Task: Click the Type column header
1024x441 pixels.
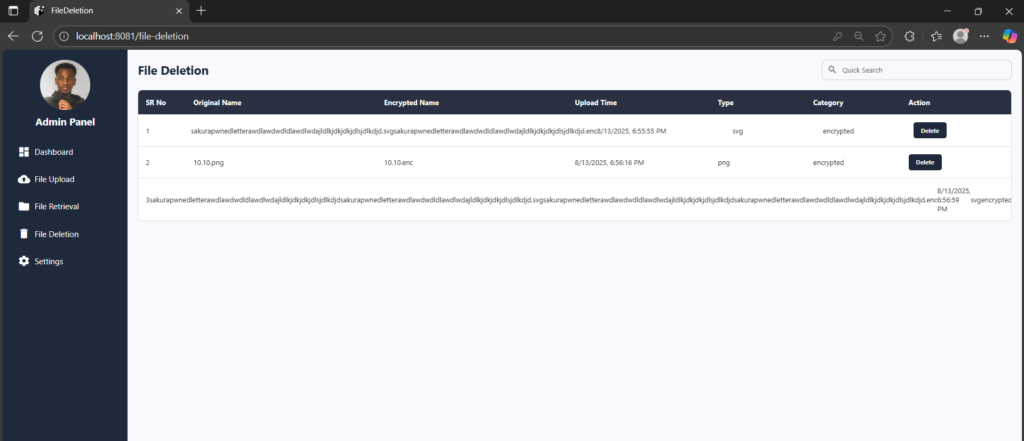Action: (x=726, y=103)
